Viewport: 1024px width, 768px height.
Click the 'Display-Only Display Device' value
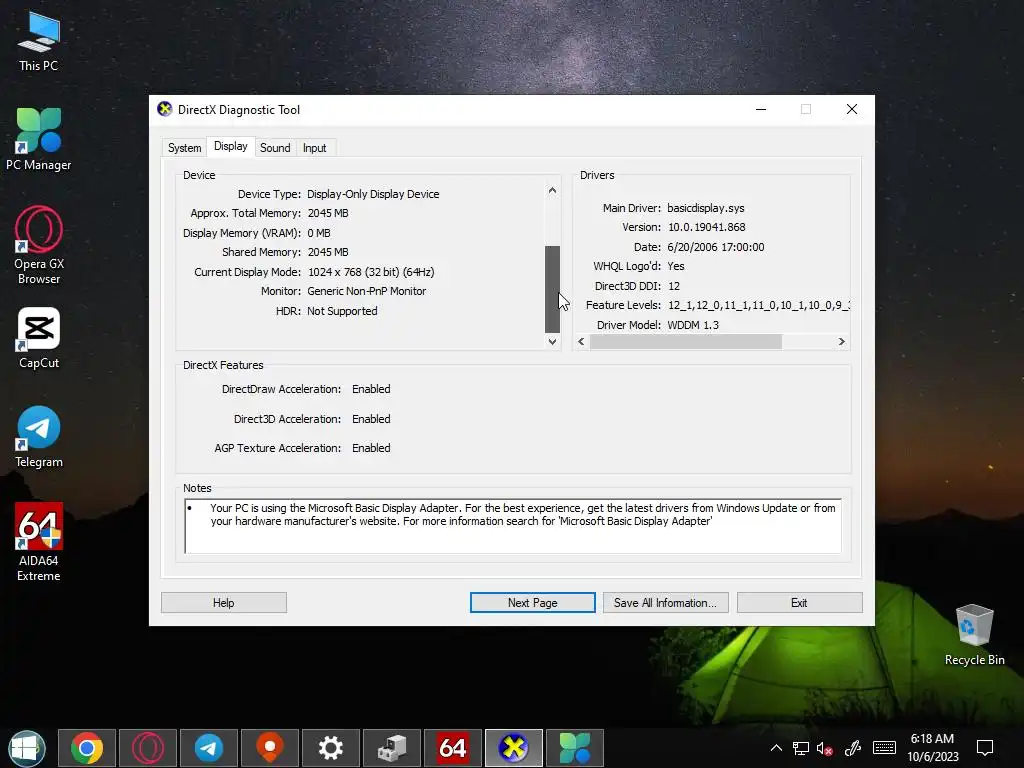click(373, 194)
